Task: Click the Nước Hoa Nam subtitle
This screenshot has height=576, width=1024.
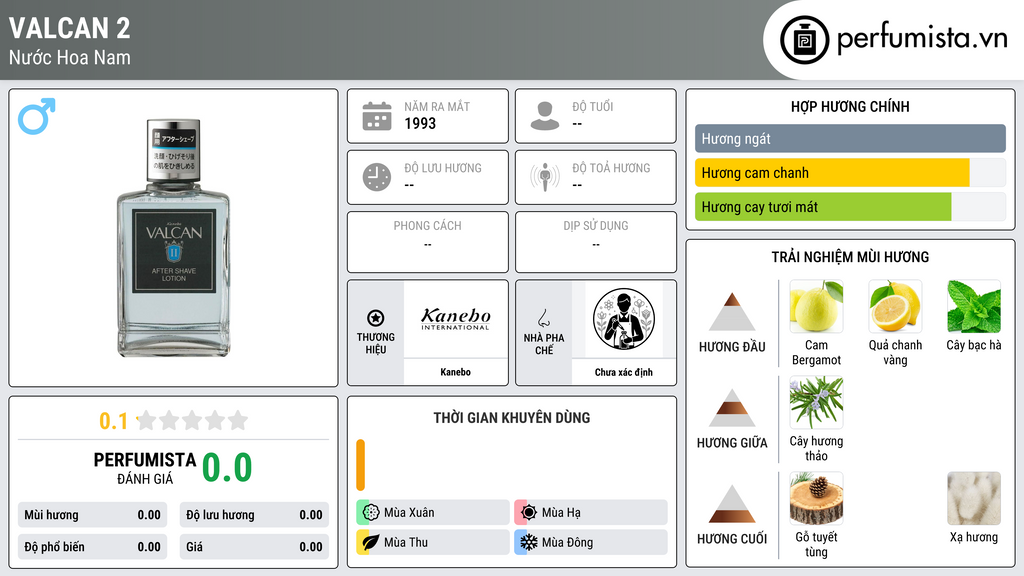Action: (x=69, y=57)
